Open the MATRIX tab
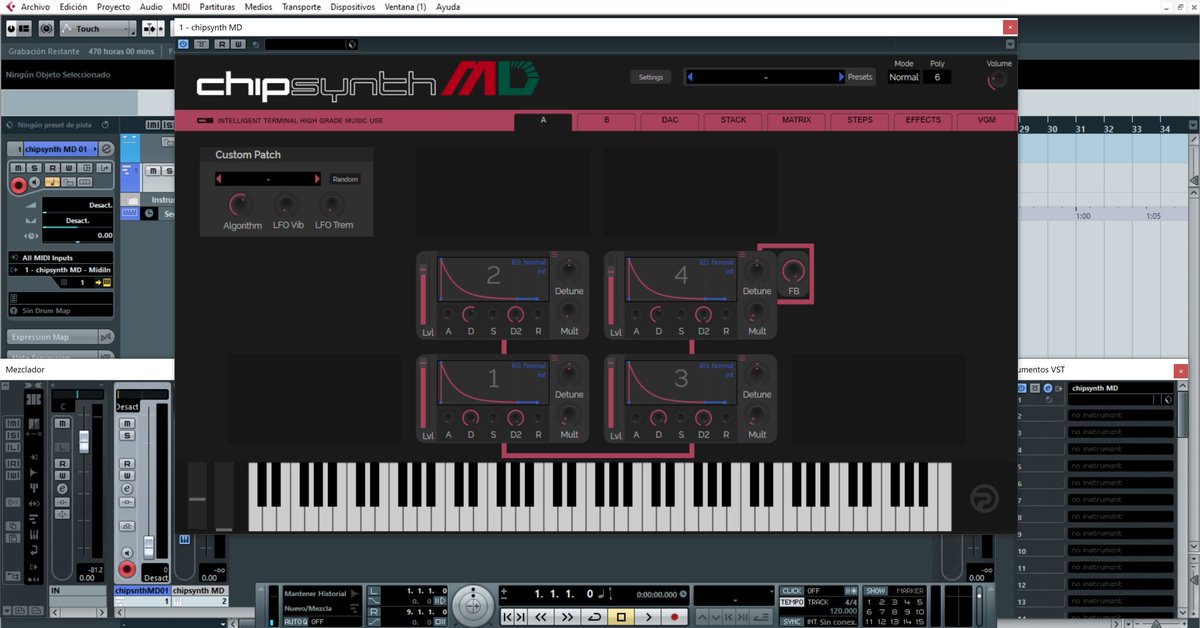The image size is (1200, 628). 796,121
